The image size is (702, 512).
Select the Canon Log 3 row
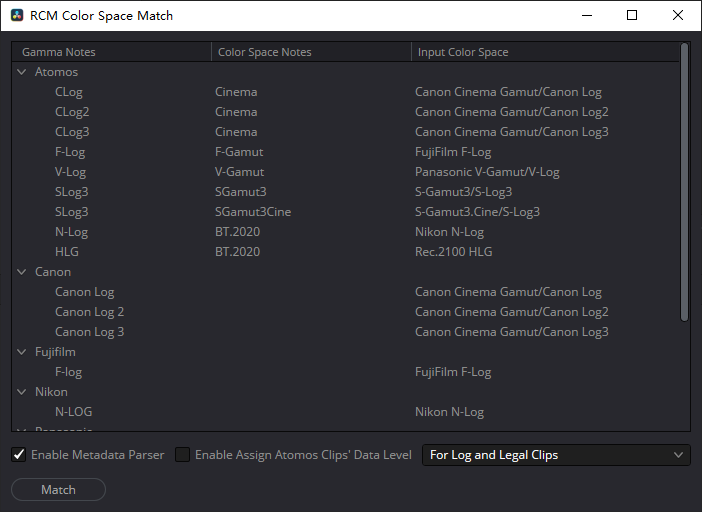[x=345, y=332]
